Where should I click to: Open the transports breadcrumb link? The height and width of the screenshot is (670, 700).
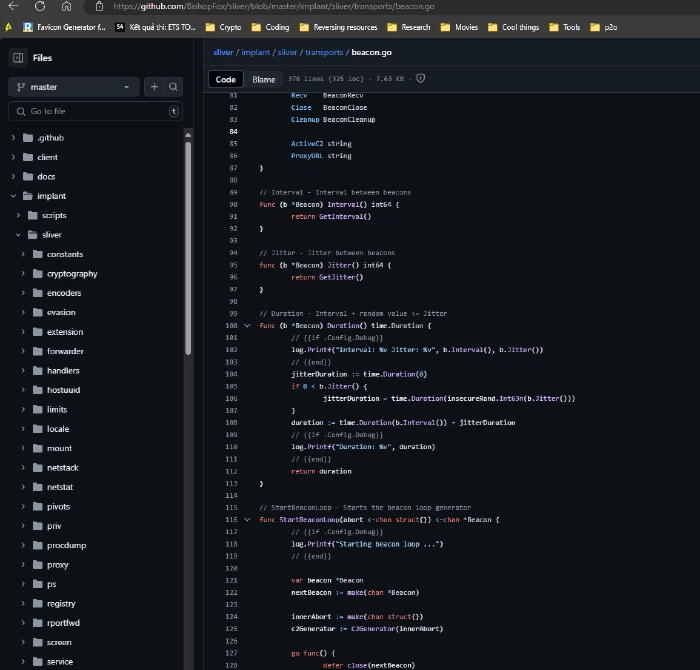[x=324, y=52]
